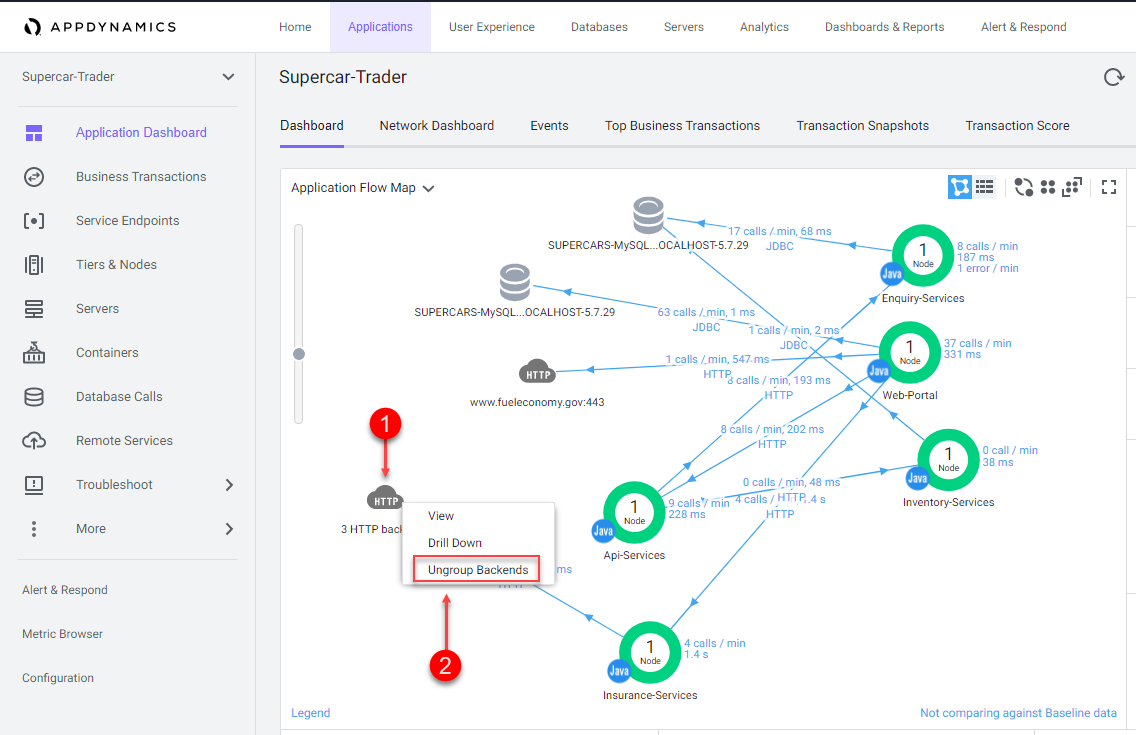Click the flow map zoom slider handle
The height and width of the screenshot is (735, 1136).
point(298,354)
